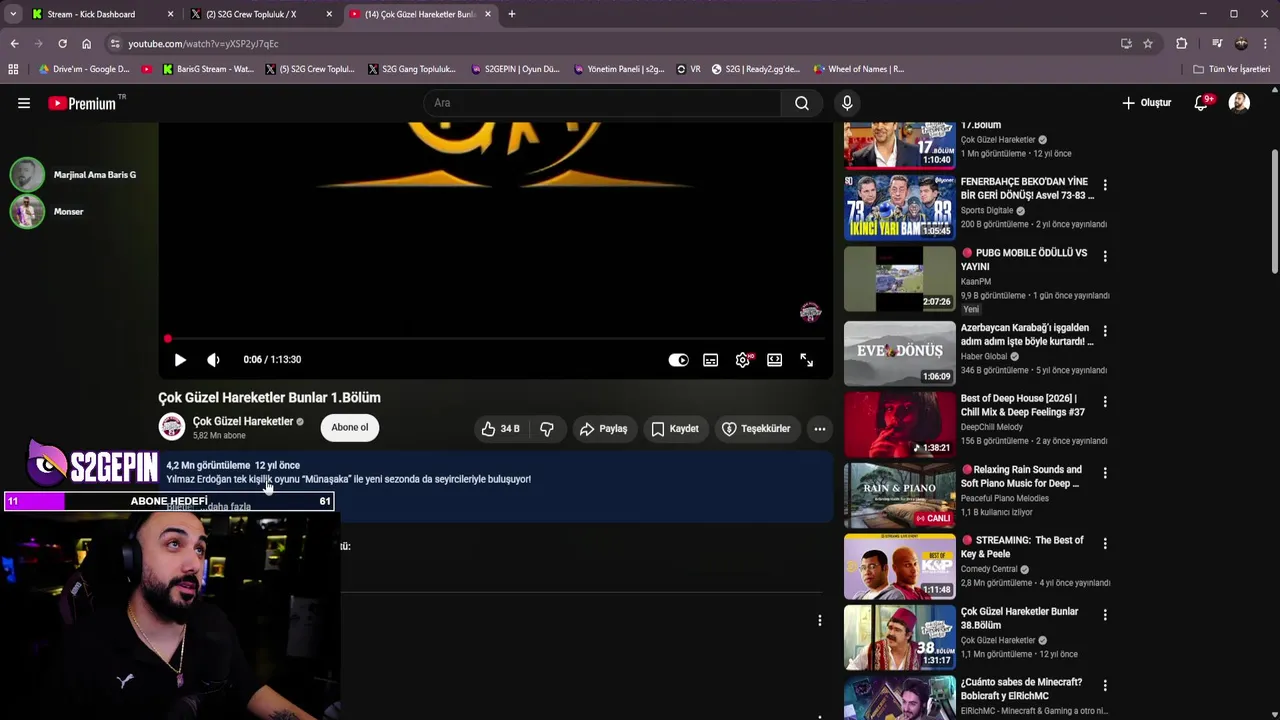
Task: Go to browser home page
Action: [86, 44]
